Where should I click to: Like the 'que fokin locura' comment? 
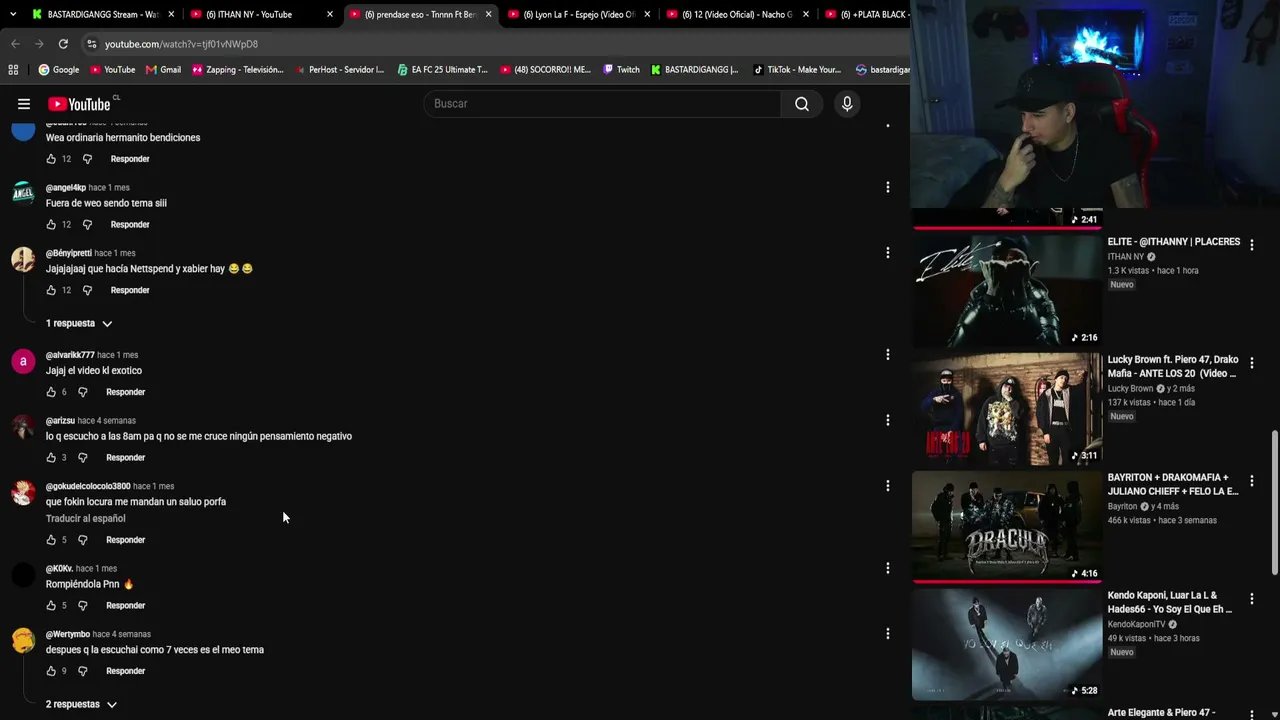[x=51, y=540]
